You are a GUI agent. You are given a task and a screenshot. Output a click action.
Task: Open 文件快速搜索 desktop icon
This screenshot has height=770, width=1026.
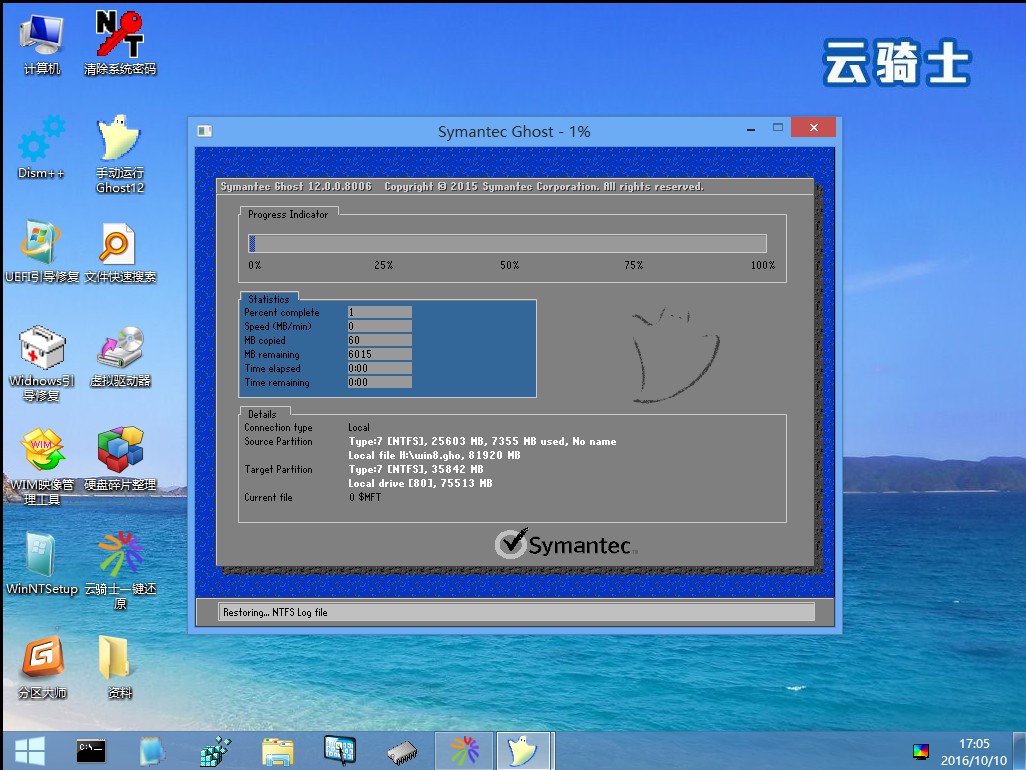pos(120,252)
